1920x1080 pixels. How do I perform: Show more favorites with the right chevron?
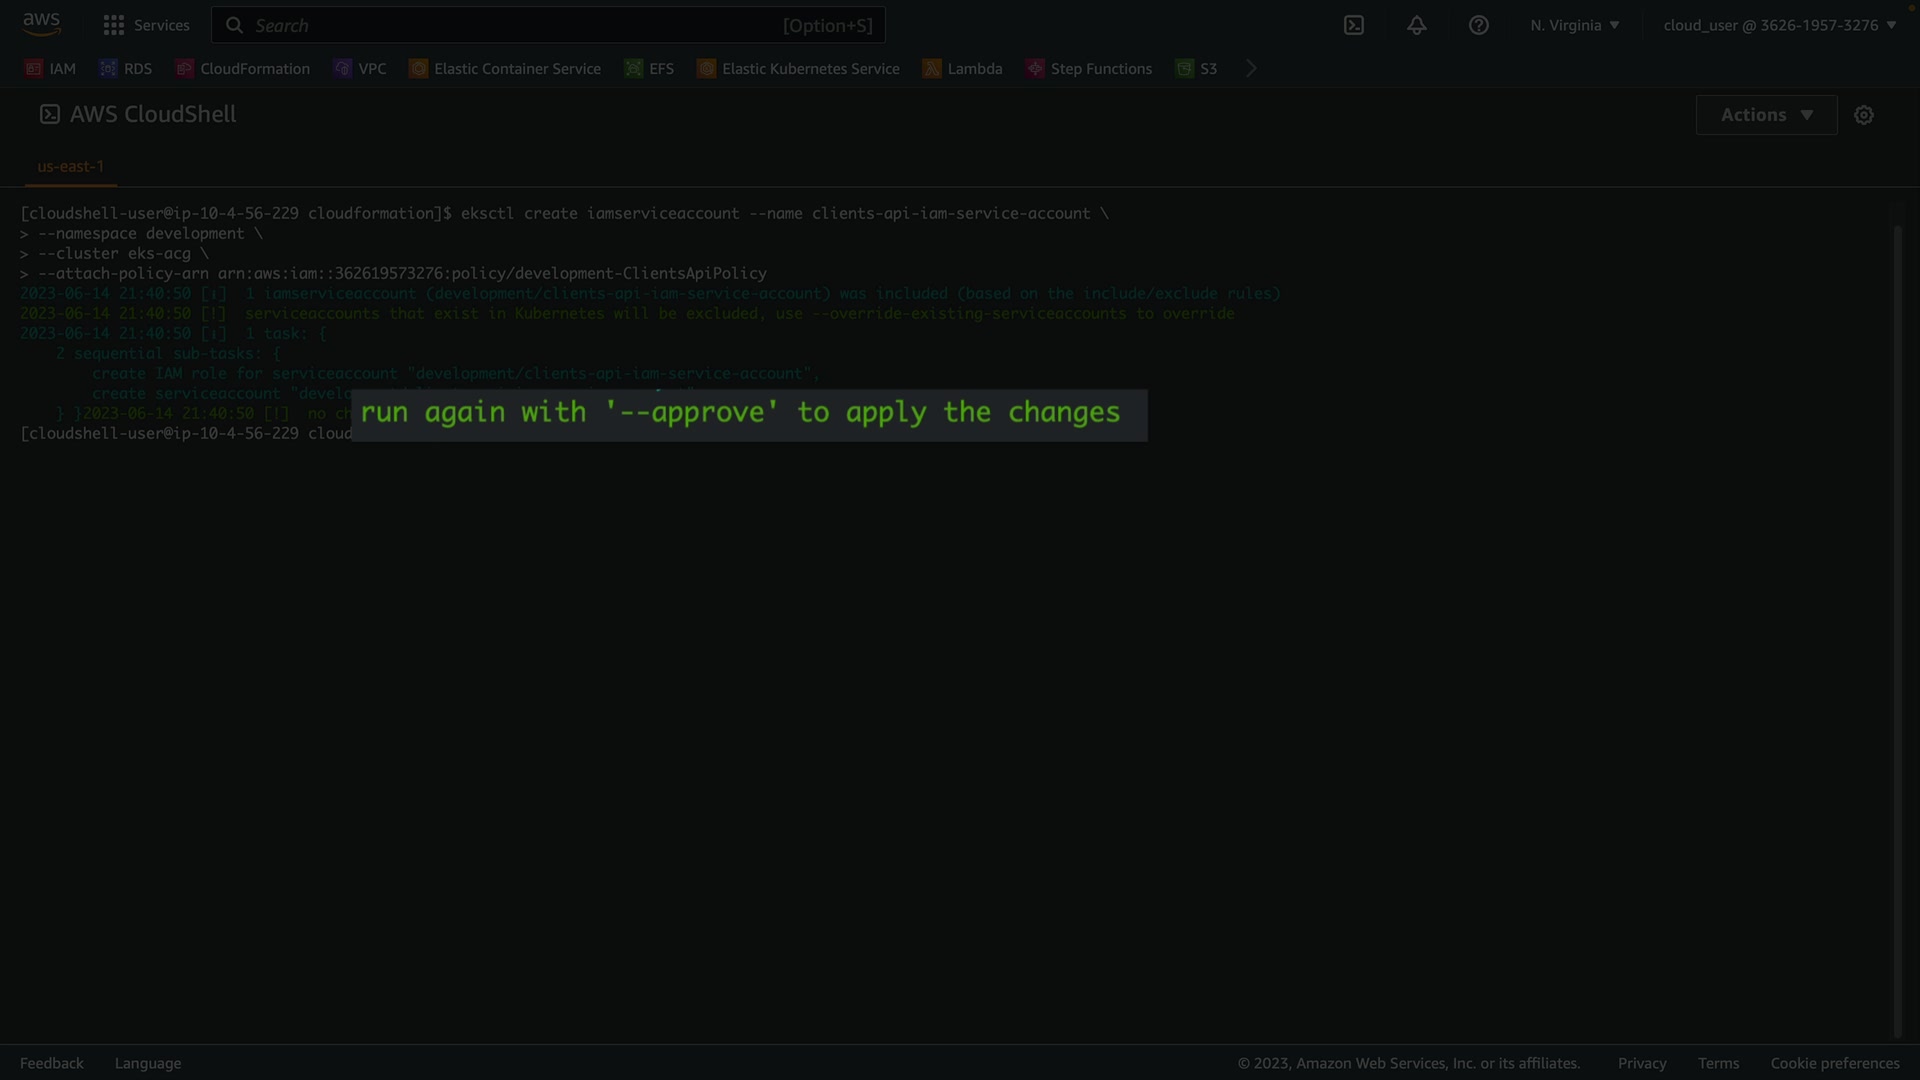pyautogui.click(x=1251, y=68)
